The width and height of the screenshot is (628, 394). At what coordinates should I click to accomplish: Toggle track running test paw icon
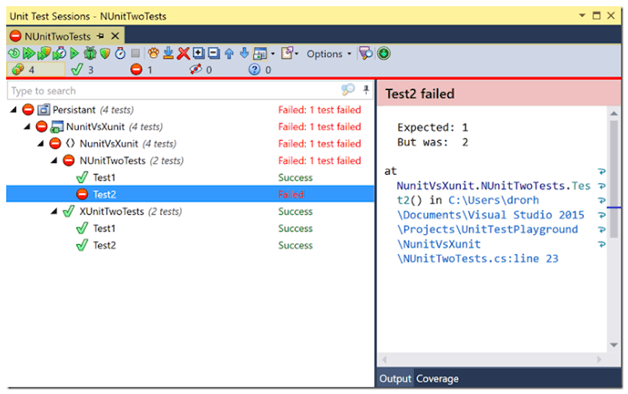(153, 53)
